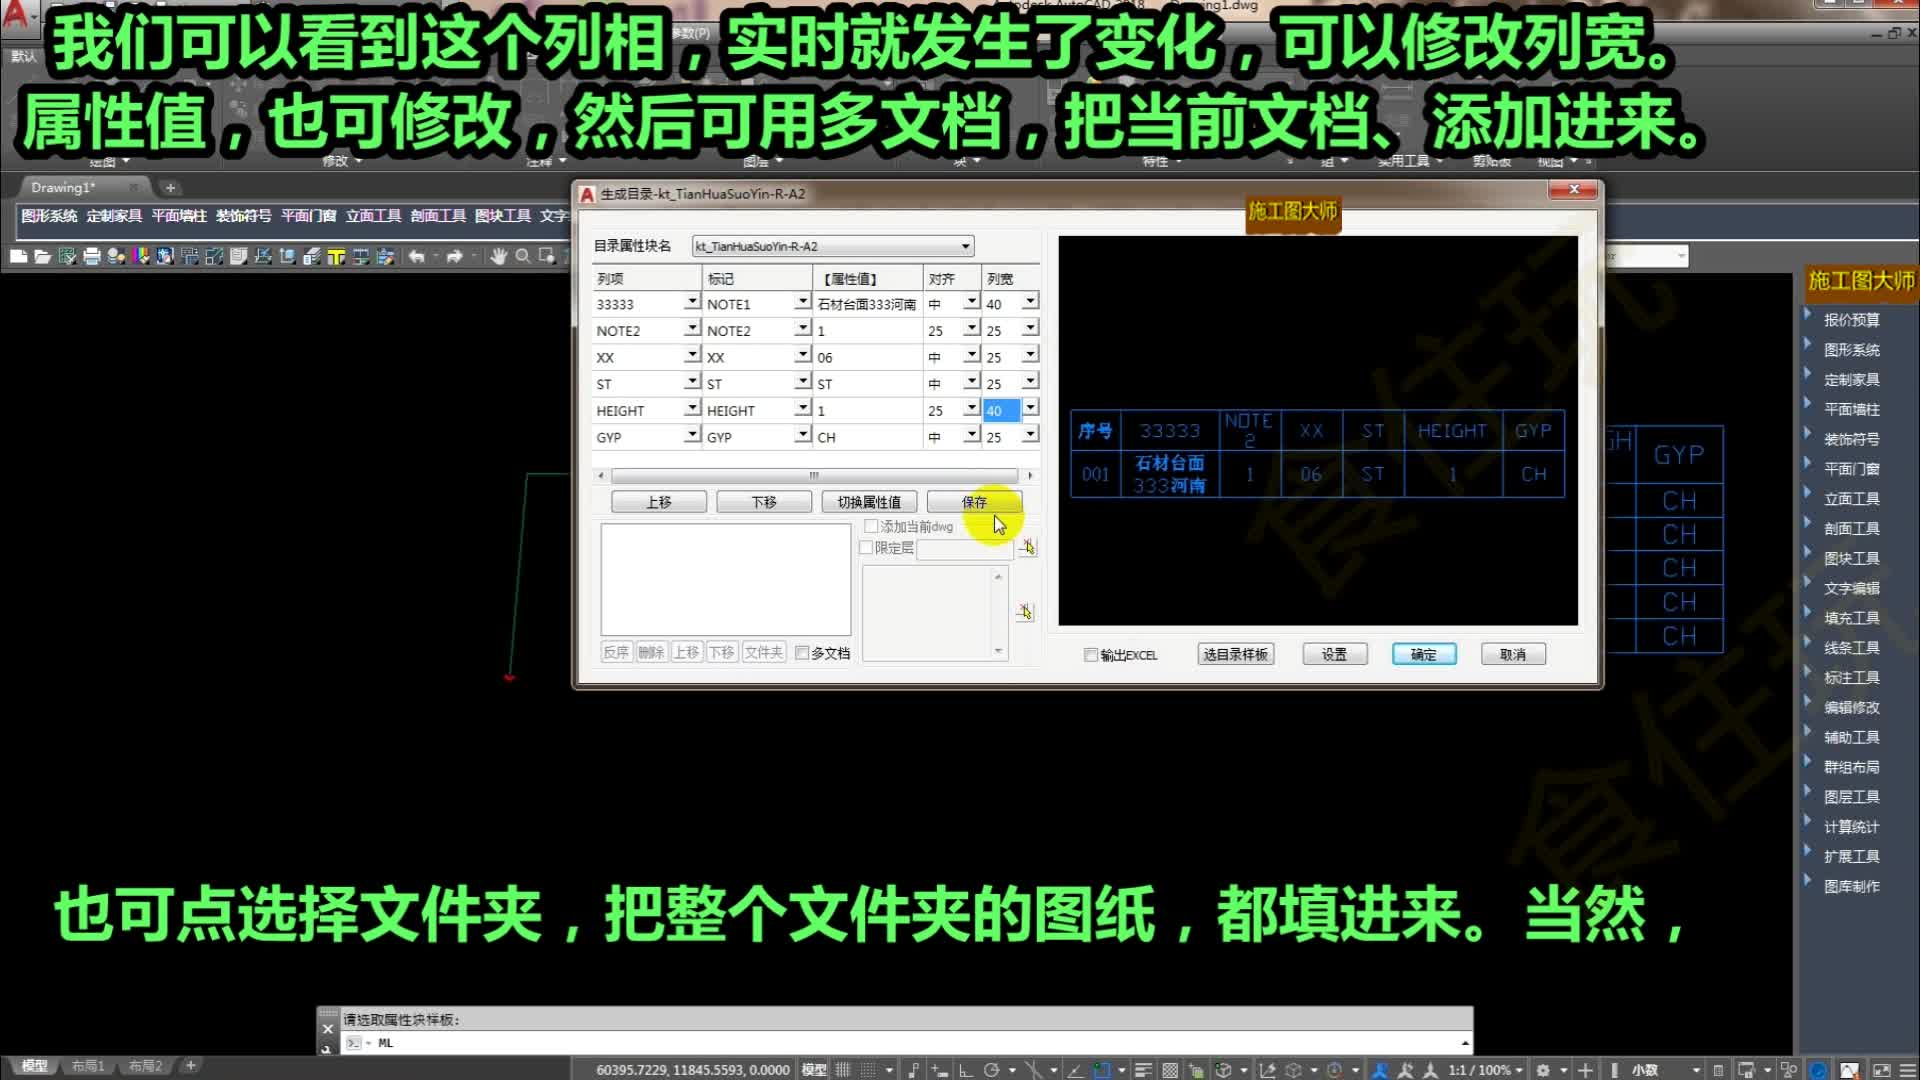The width and height of the screenshot is (1920, 1080).
Task: Toggle grid display in status bar
Action: click(843, 1069)
